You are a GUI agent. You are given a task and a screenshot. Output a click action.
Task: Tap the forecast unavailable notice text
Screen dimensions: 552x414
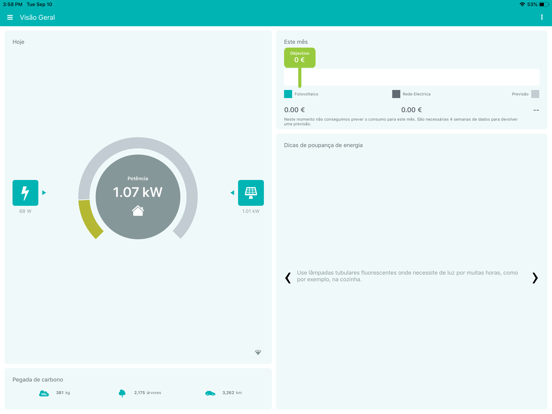(401, 121)
